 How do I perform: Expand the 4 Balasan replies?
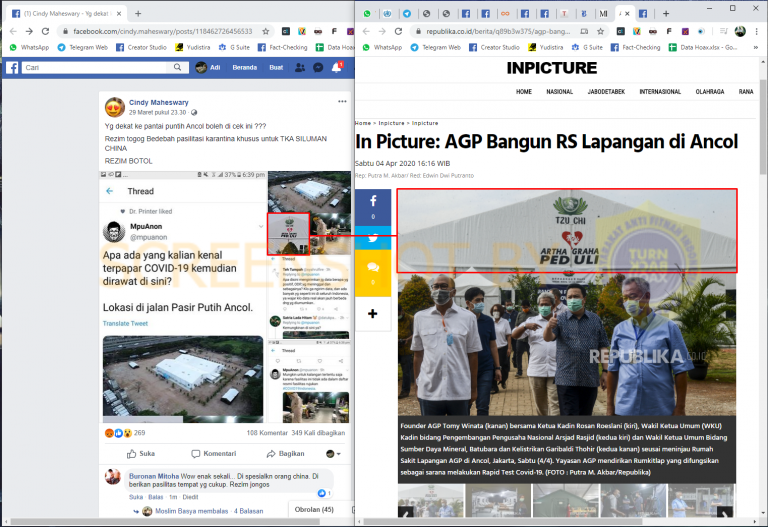coord(248,511)
